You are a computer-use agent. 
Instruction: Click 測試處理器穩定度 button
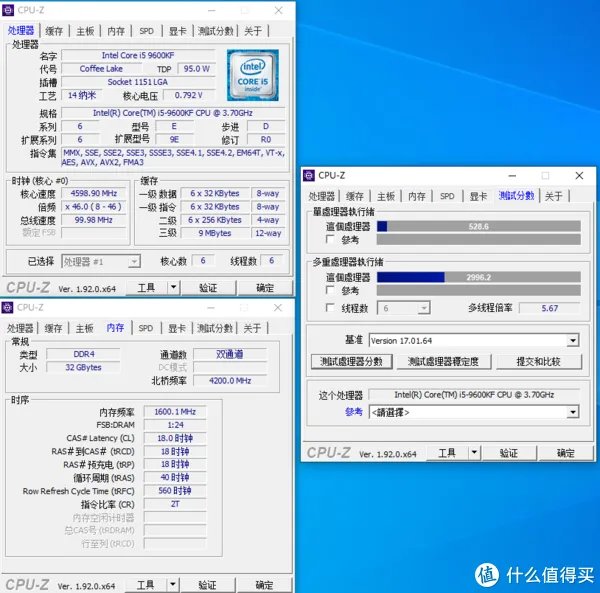tap(444, 361)
